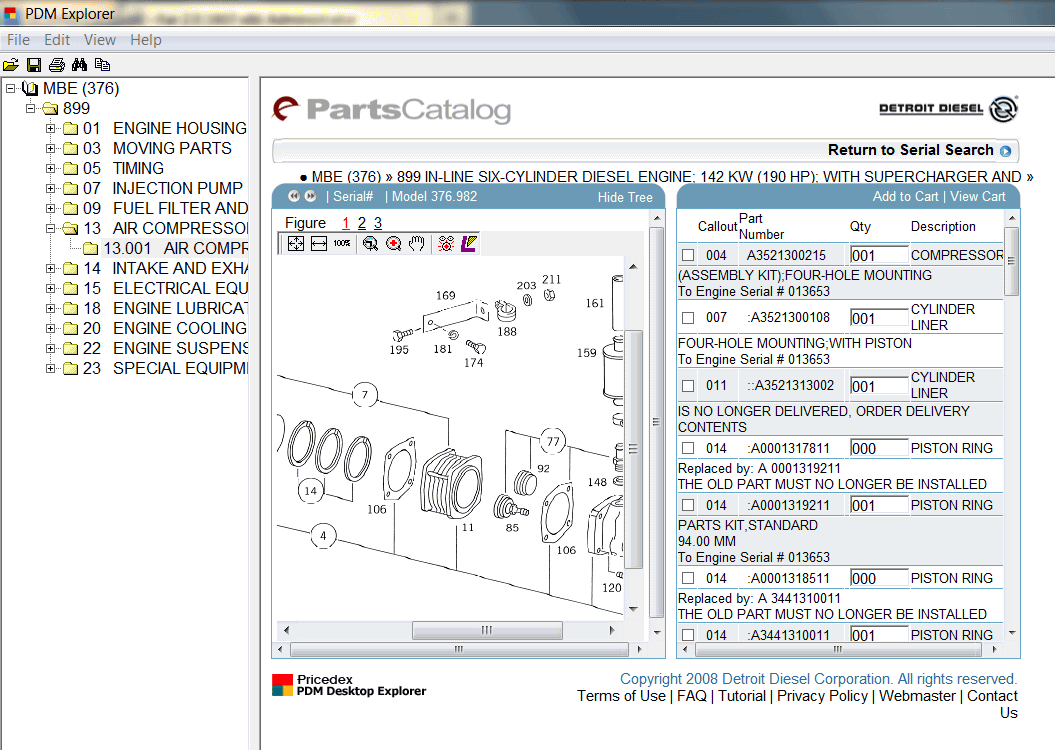Screen dimensions: 1055x750
Task: Click the quantity field for callout 004
Action: (878, 256)
